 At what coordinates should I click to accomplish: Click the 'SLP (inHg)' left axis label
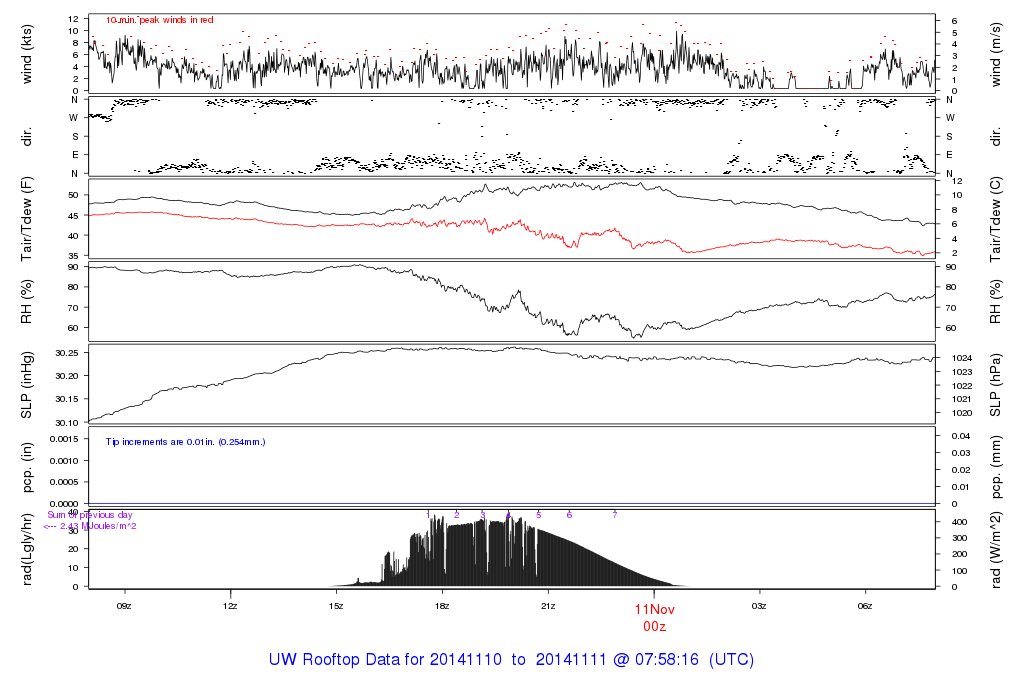(27, 385)
